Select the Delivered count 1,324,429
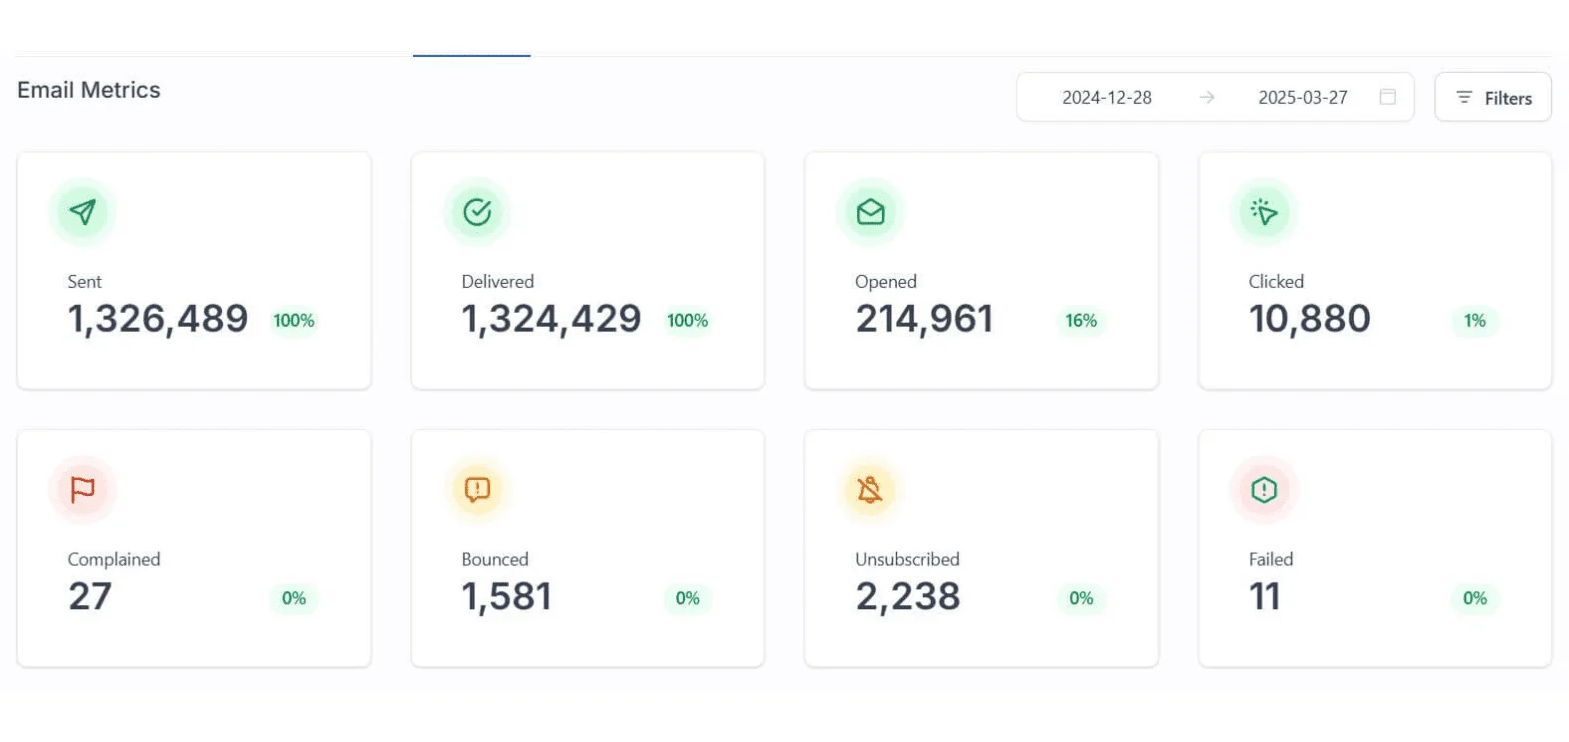 [551, 319]
